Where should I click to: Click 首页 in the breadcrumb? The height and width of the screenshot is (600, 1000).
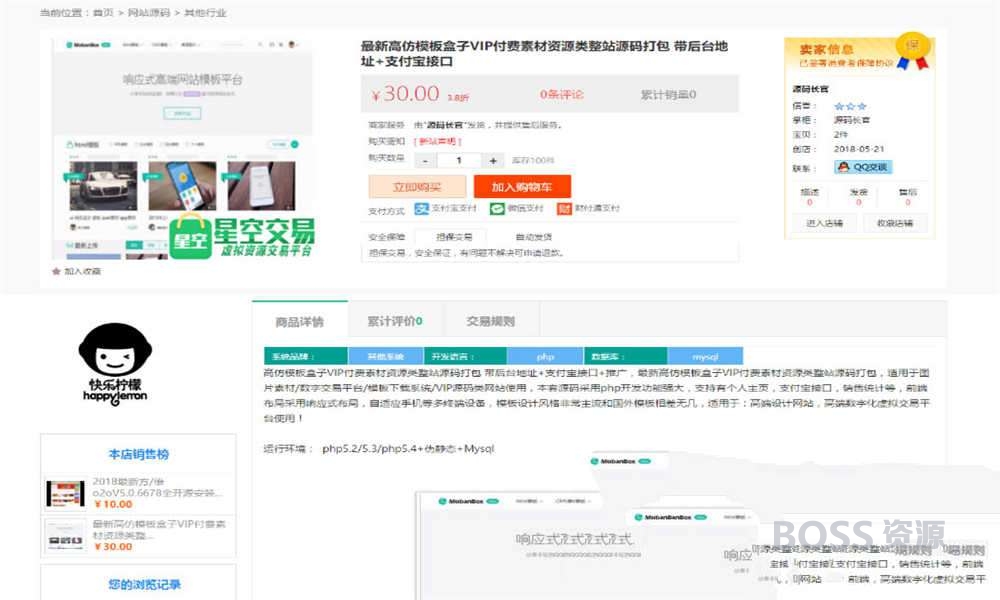(103, 13)
